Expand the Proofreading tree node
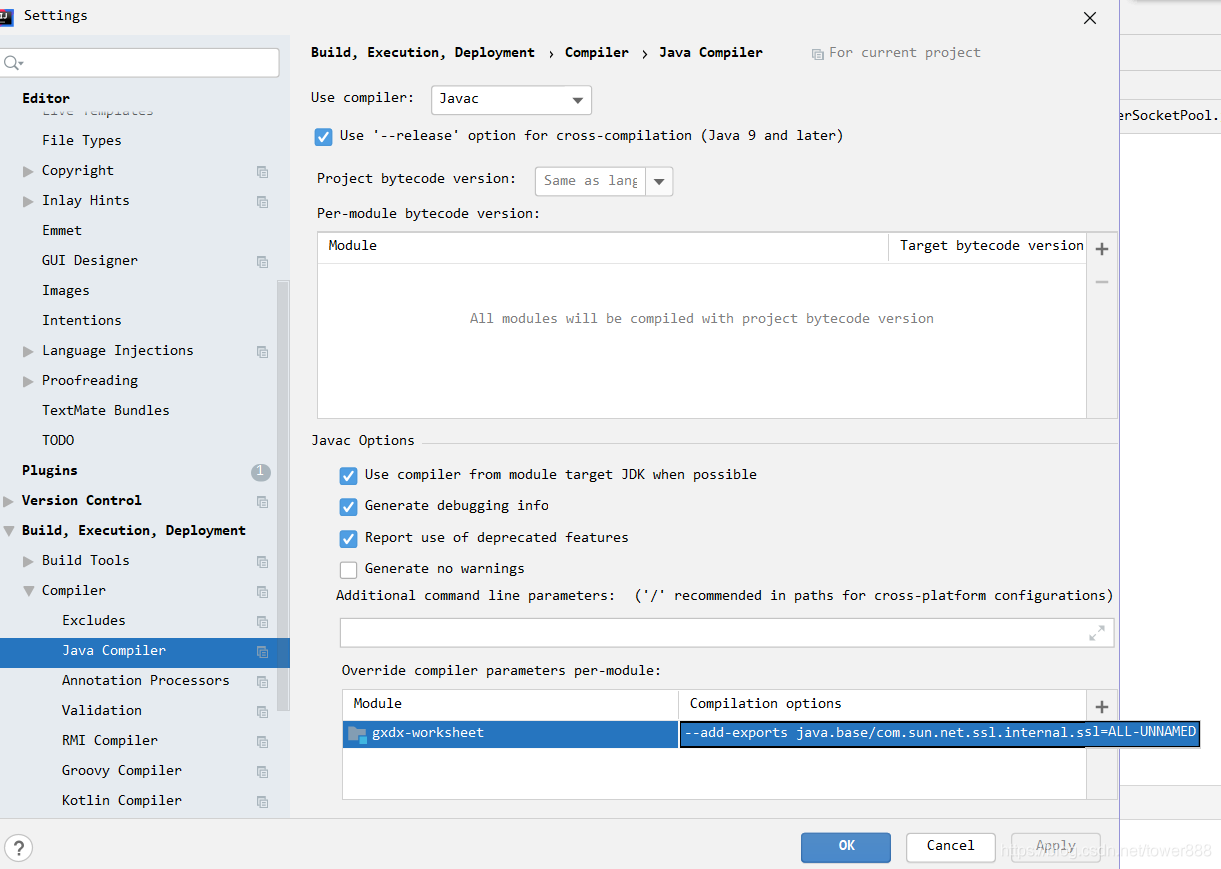The height and width of the screenshot is (869, 1221). pos(28,381)
